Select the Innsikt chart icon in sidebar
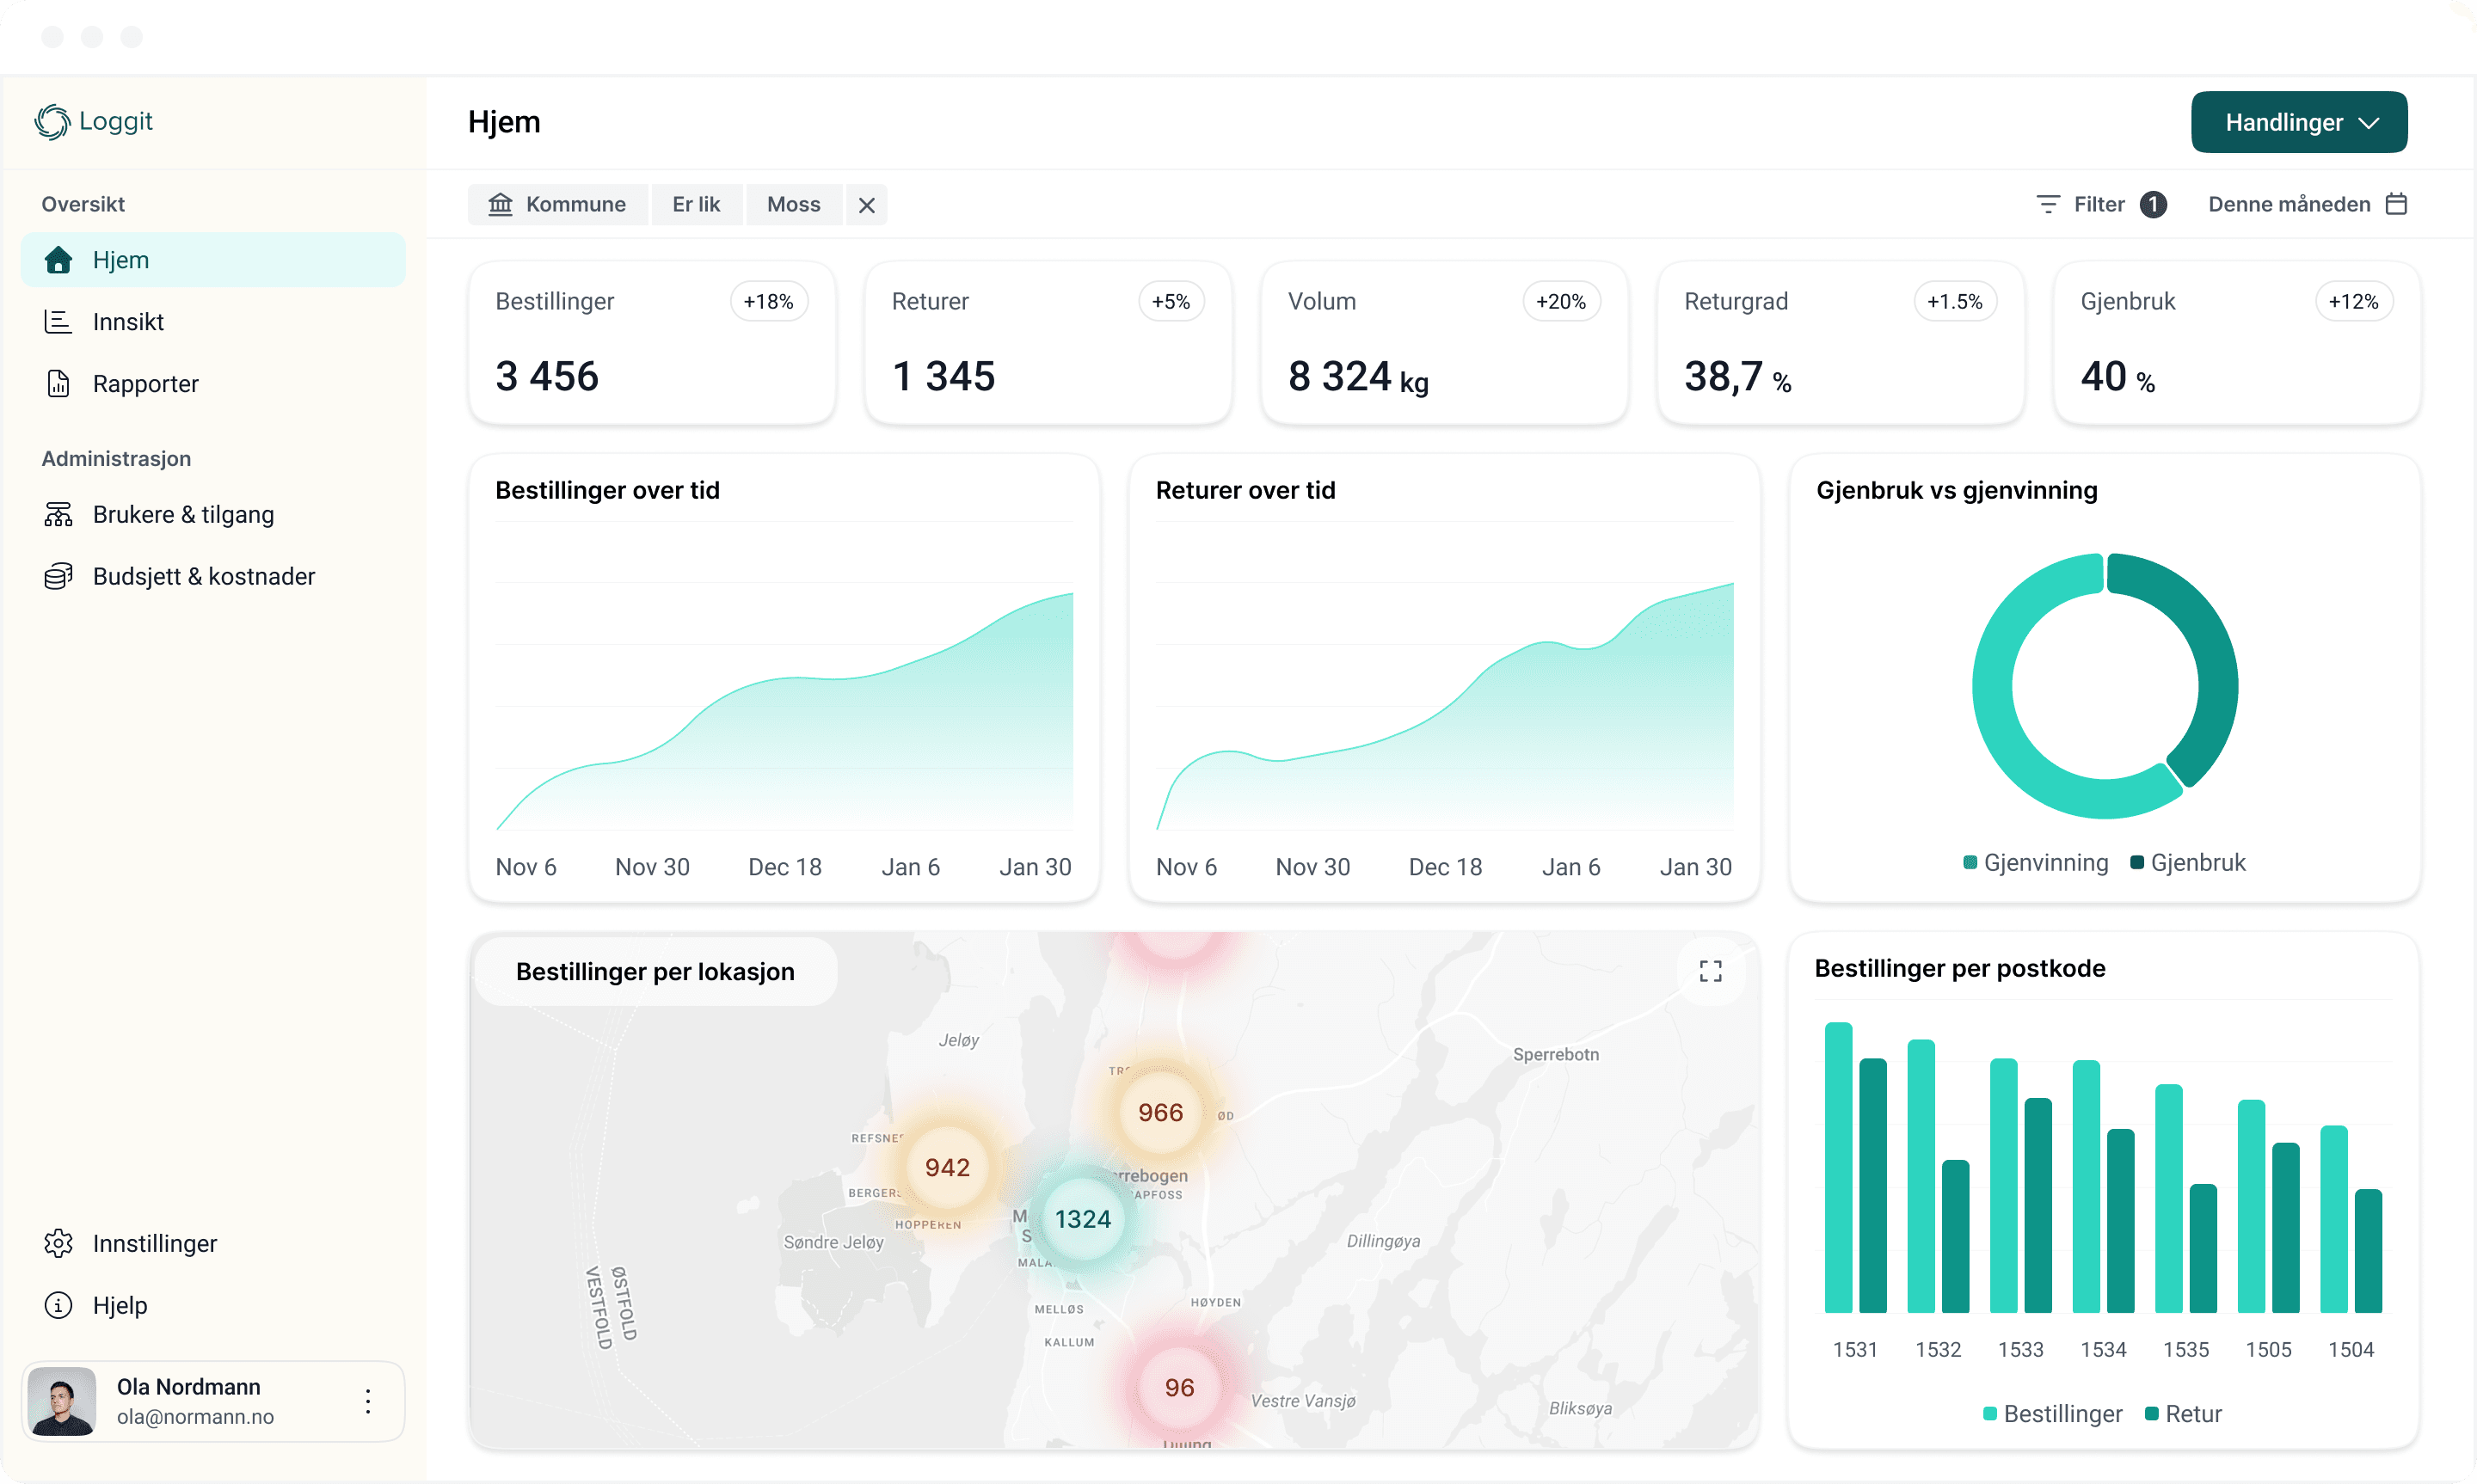Screen dimensions: 2477x1484 (58, 321)
